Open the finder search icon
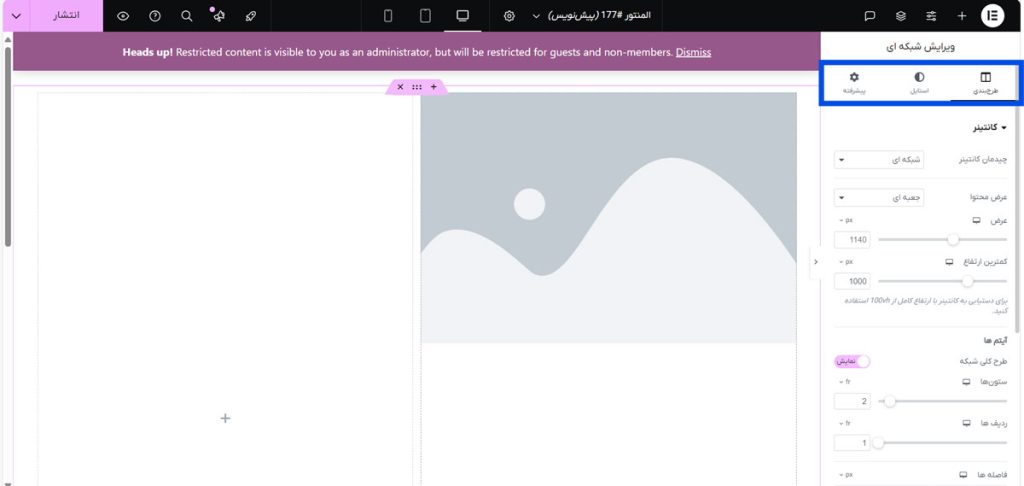Screen dimensions: 1024x486 187,16
